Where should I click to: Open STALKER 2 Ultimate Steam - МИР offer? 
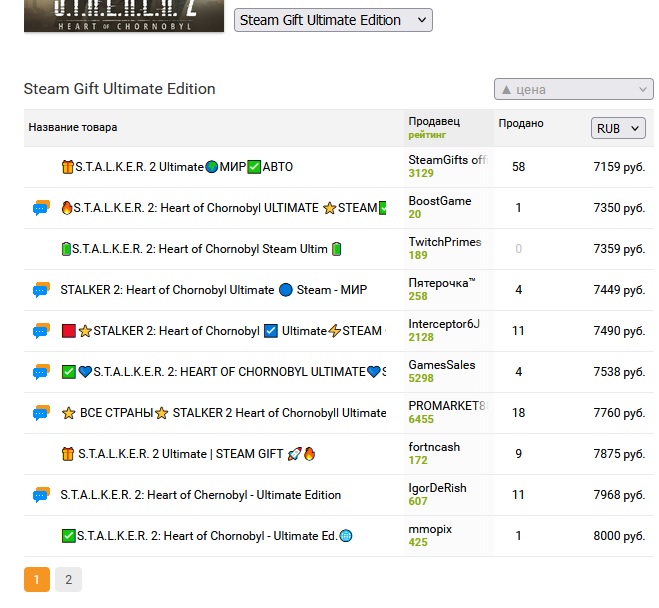(x=214, y=290)
